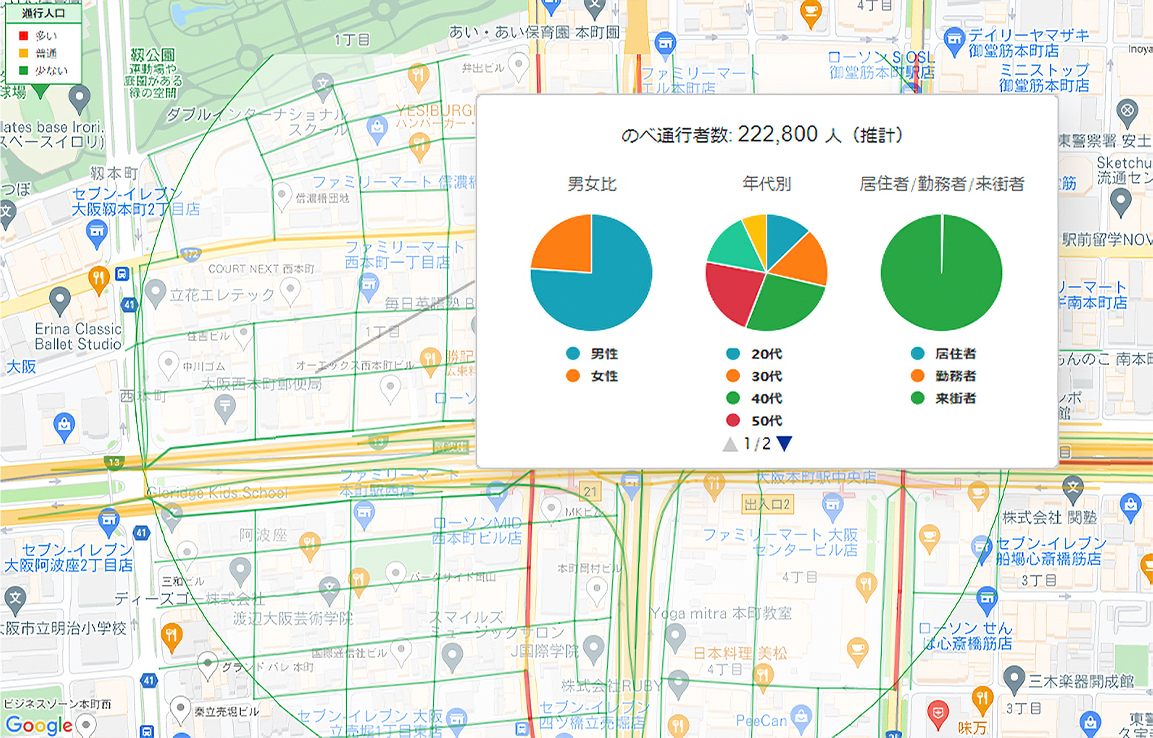The width and height of the screenshot is (1153, 738).
Task: Click the 居住者/勤務者/来街者 chart title
Action: coord(941,184)
